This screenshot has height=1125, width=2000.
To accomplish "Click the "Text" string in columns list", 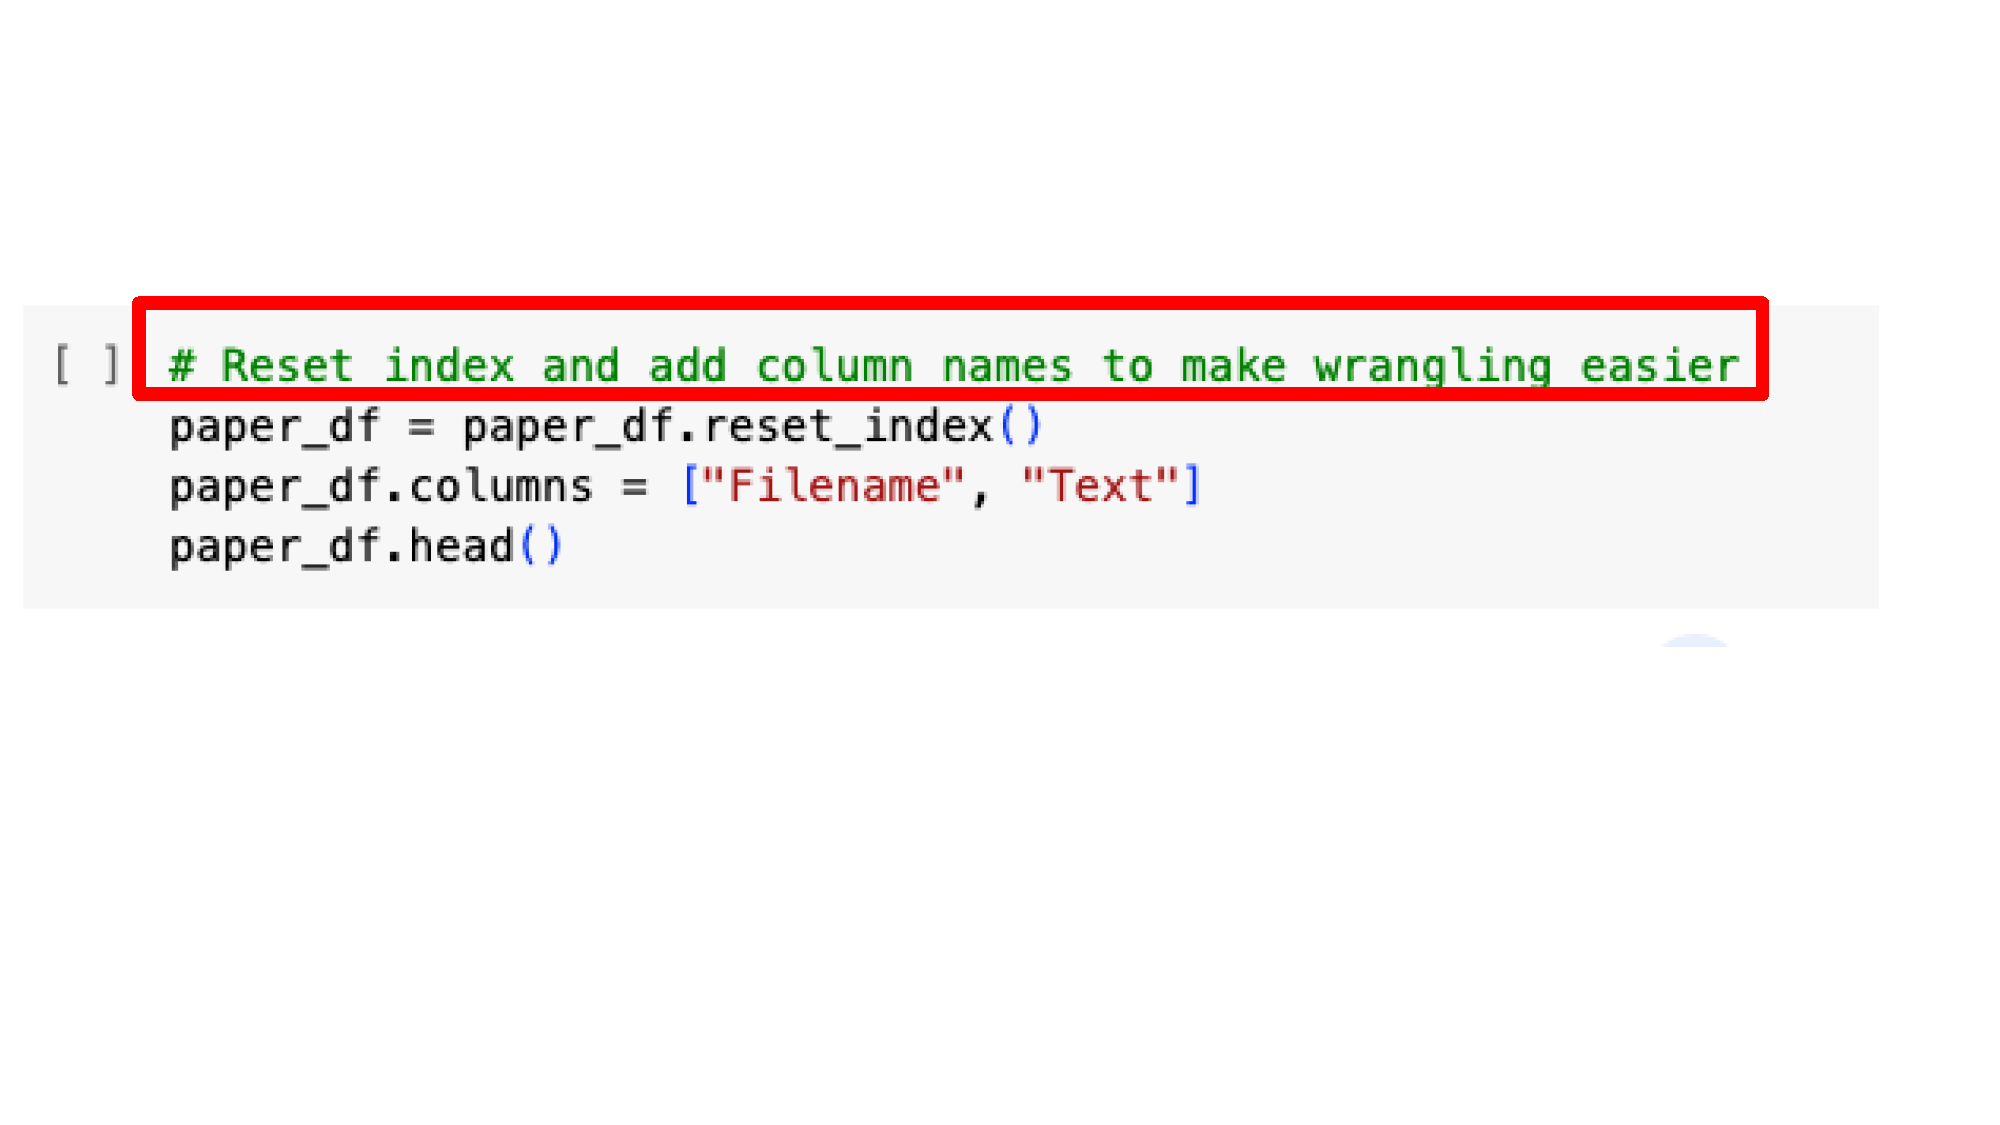I will (x=1100, y=487).
